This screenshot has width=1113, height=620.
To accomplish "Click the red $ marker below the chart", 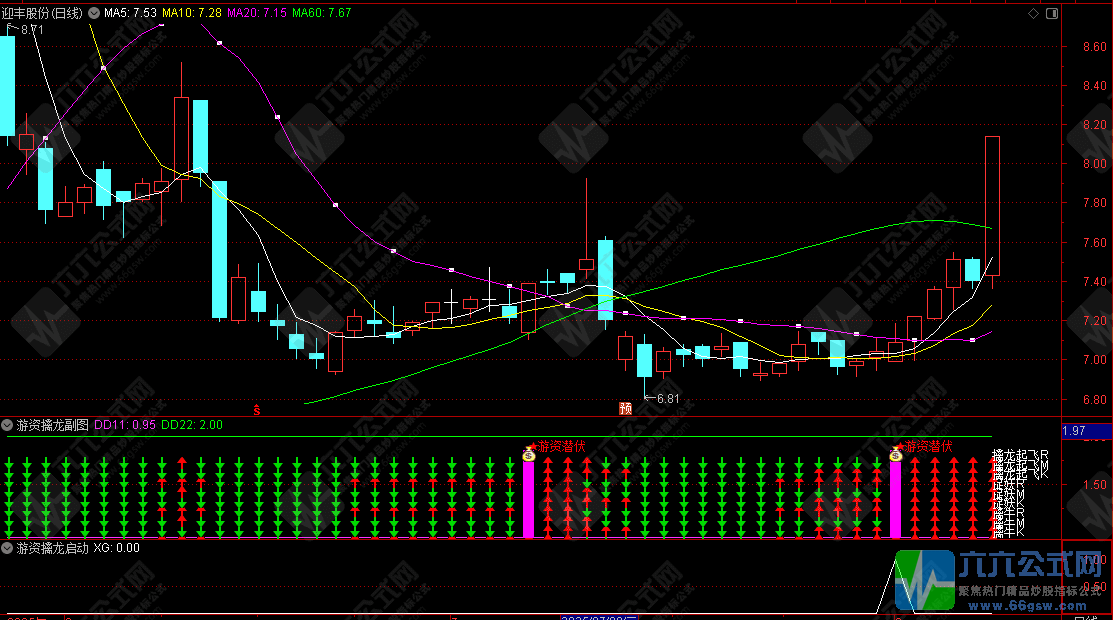I will tap(256, 409).
